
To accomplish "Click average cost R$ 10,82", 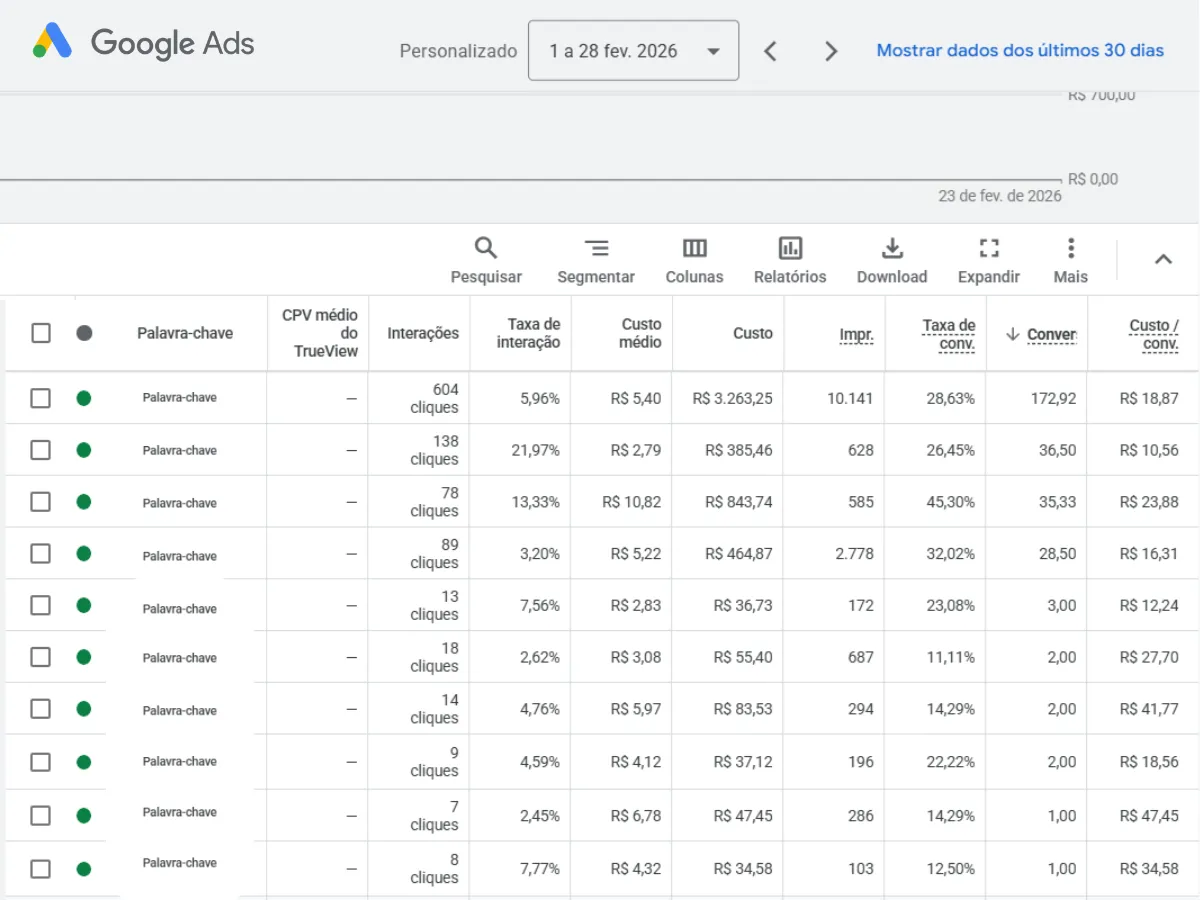I will (x=631, y=502).
